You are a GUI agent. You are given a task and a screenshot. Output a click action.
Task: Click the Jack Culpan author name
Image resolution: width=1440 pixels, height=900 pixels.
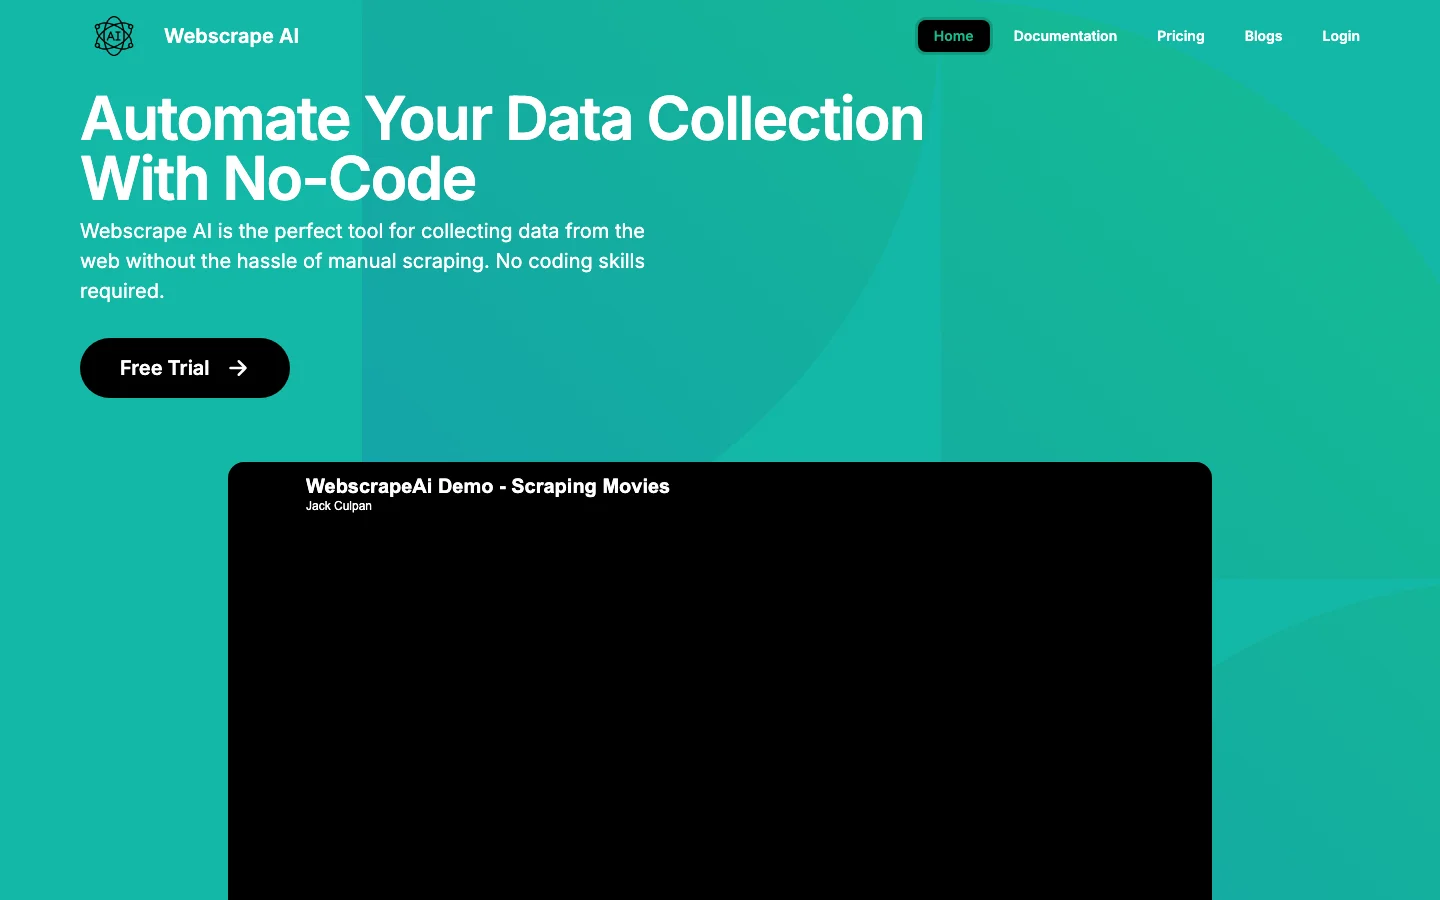coord(339,506)
